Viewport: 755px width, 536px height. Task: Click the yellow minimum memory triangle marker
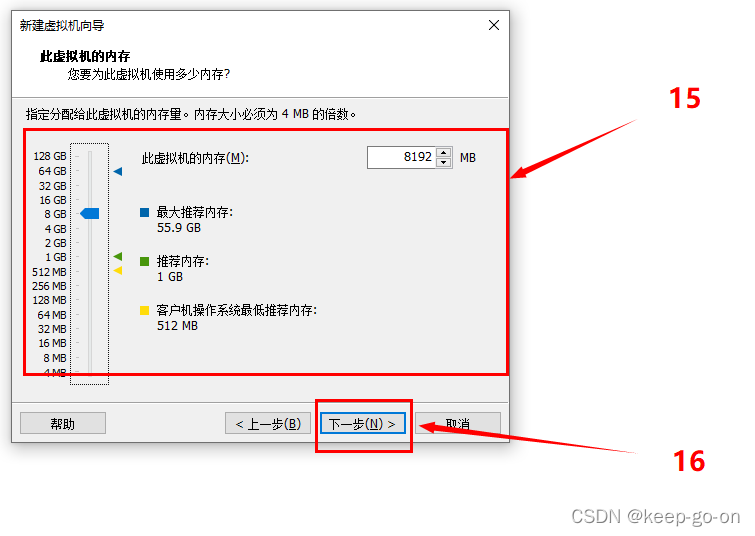pyautogui.click(x=118, y=271)
